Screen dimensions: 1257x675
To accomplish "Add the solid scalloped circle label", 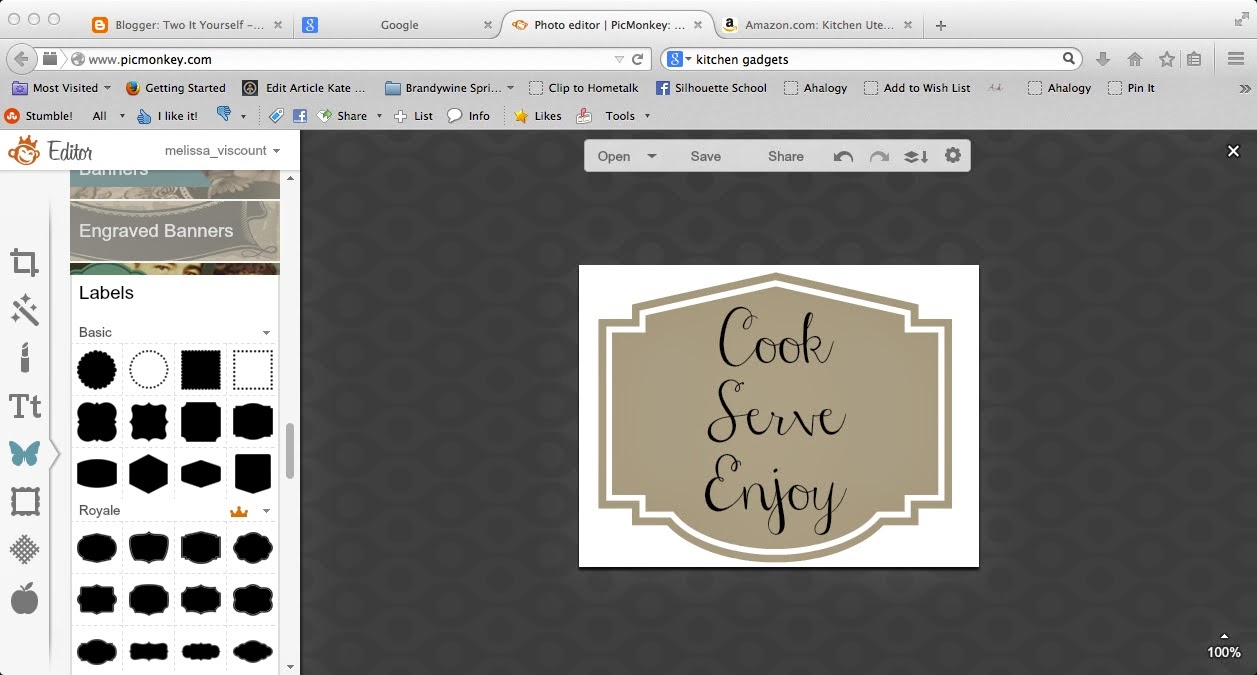I will [x=97, y=370].
